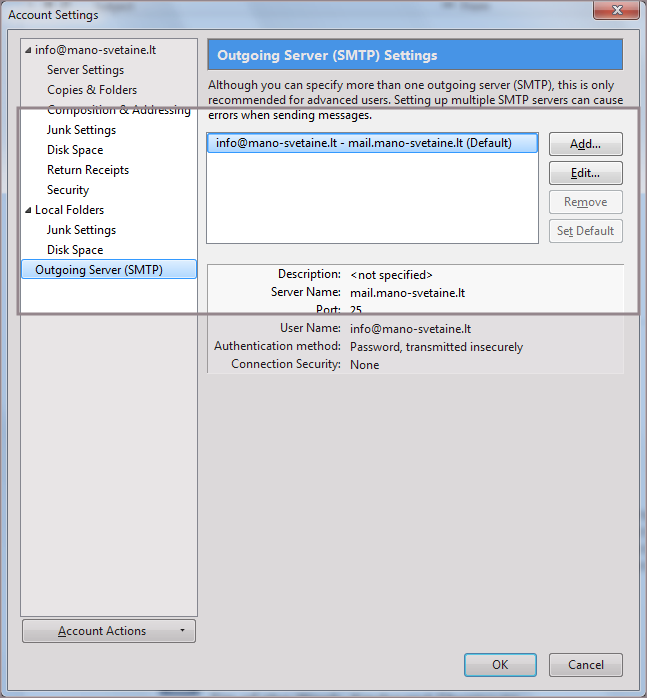The image size is (647, 698).
Task: Select the Local Folders entry
Action: [x=69, y=210]
